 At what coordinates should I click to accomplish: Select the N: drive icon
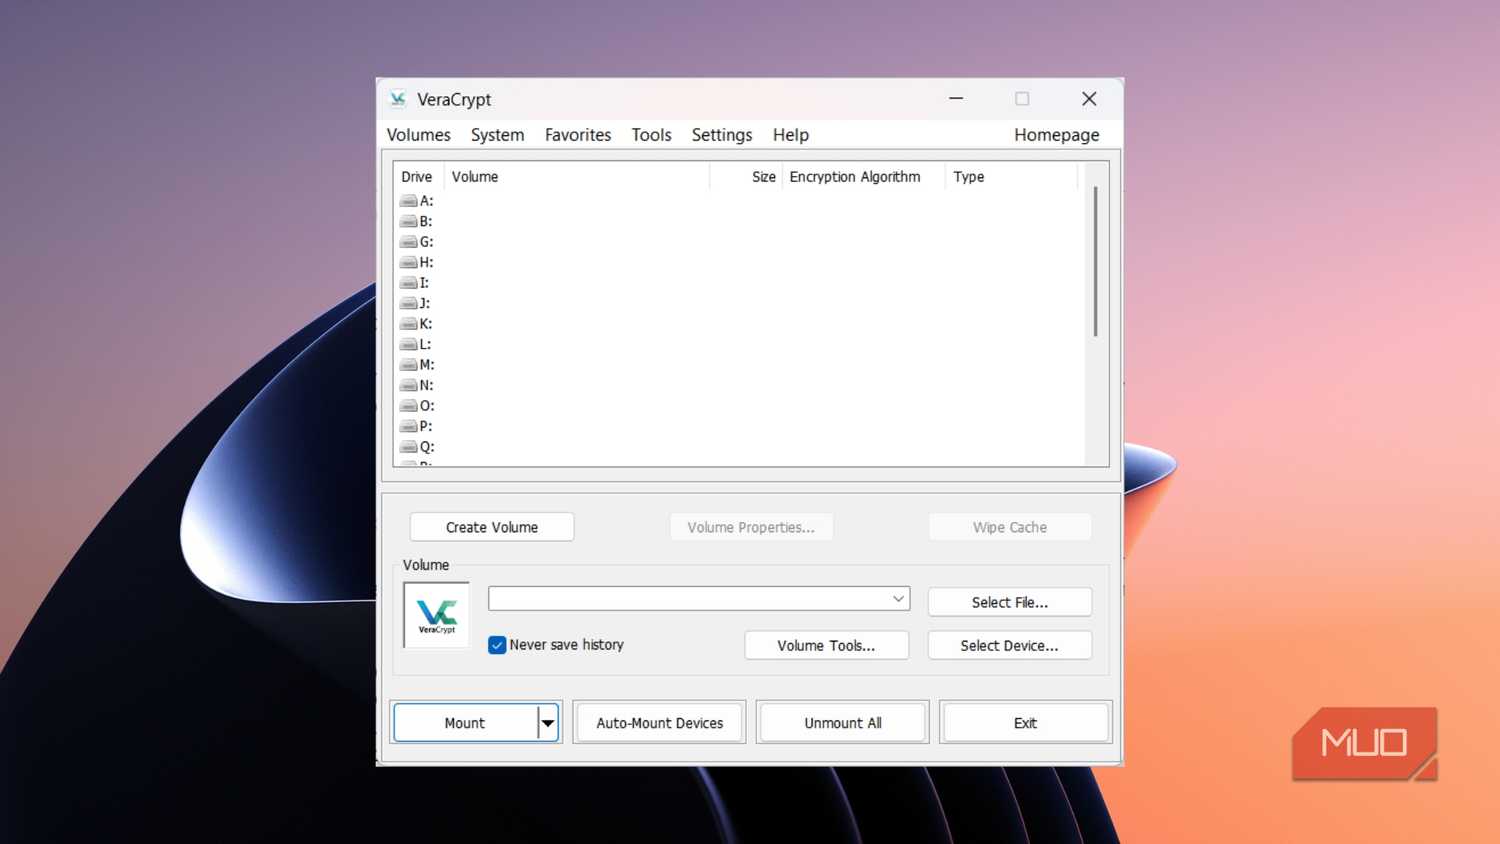[x=409, y=385]
